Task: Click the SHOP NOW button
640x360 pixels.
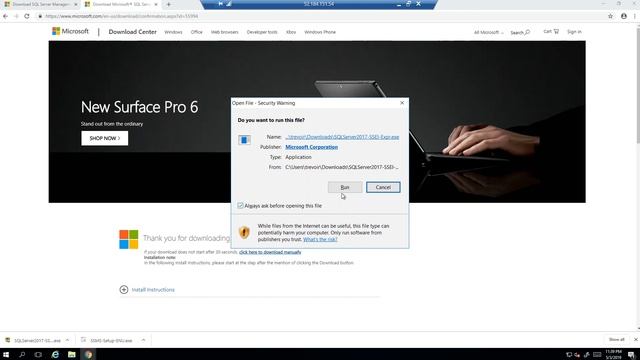Action: point(104,138)
